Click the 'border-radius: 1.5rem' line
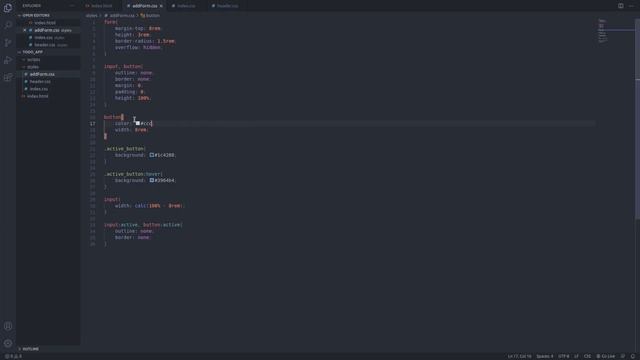Image resolution: width=640 pixels, height=360 pixels. [145, 41]
